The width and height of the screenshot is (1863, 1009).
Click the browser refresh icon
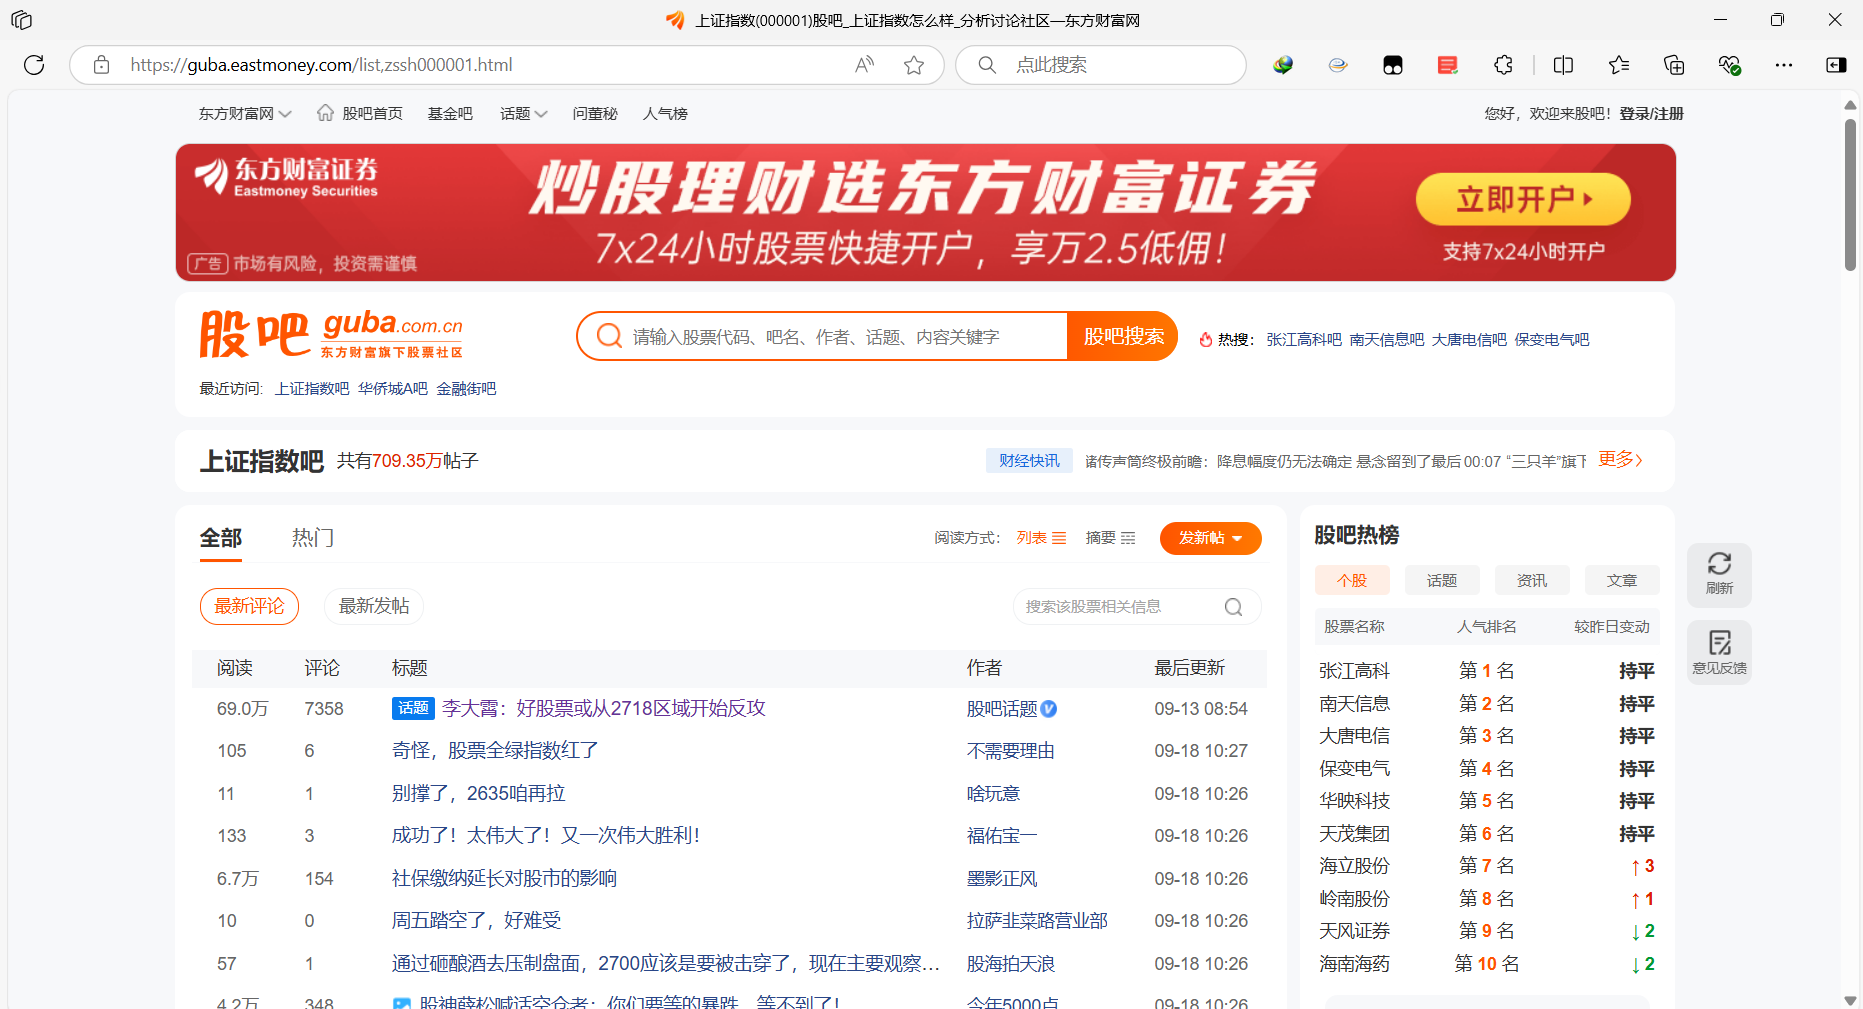(x=34, y=65)
